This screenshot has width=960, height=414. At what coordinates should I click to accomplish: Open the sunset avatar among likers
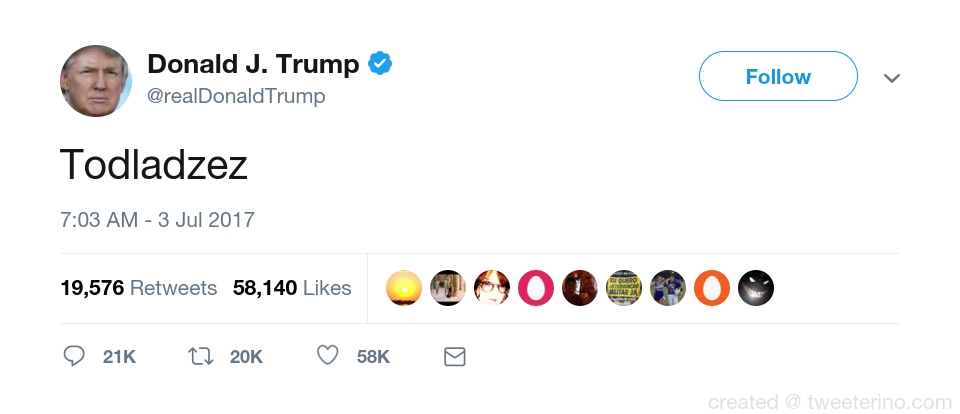tap(404, 288)
